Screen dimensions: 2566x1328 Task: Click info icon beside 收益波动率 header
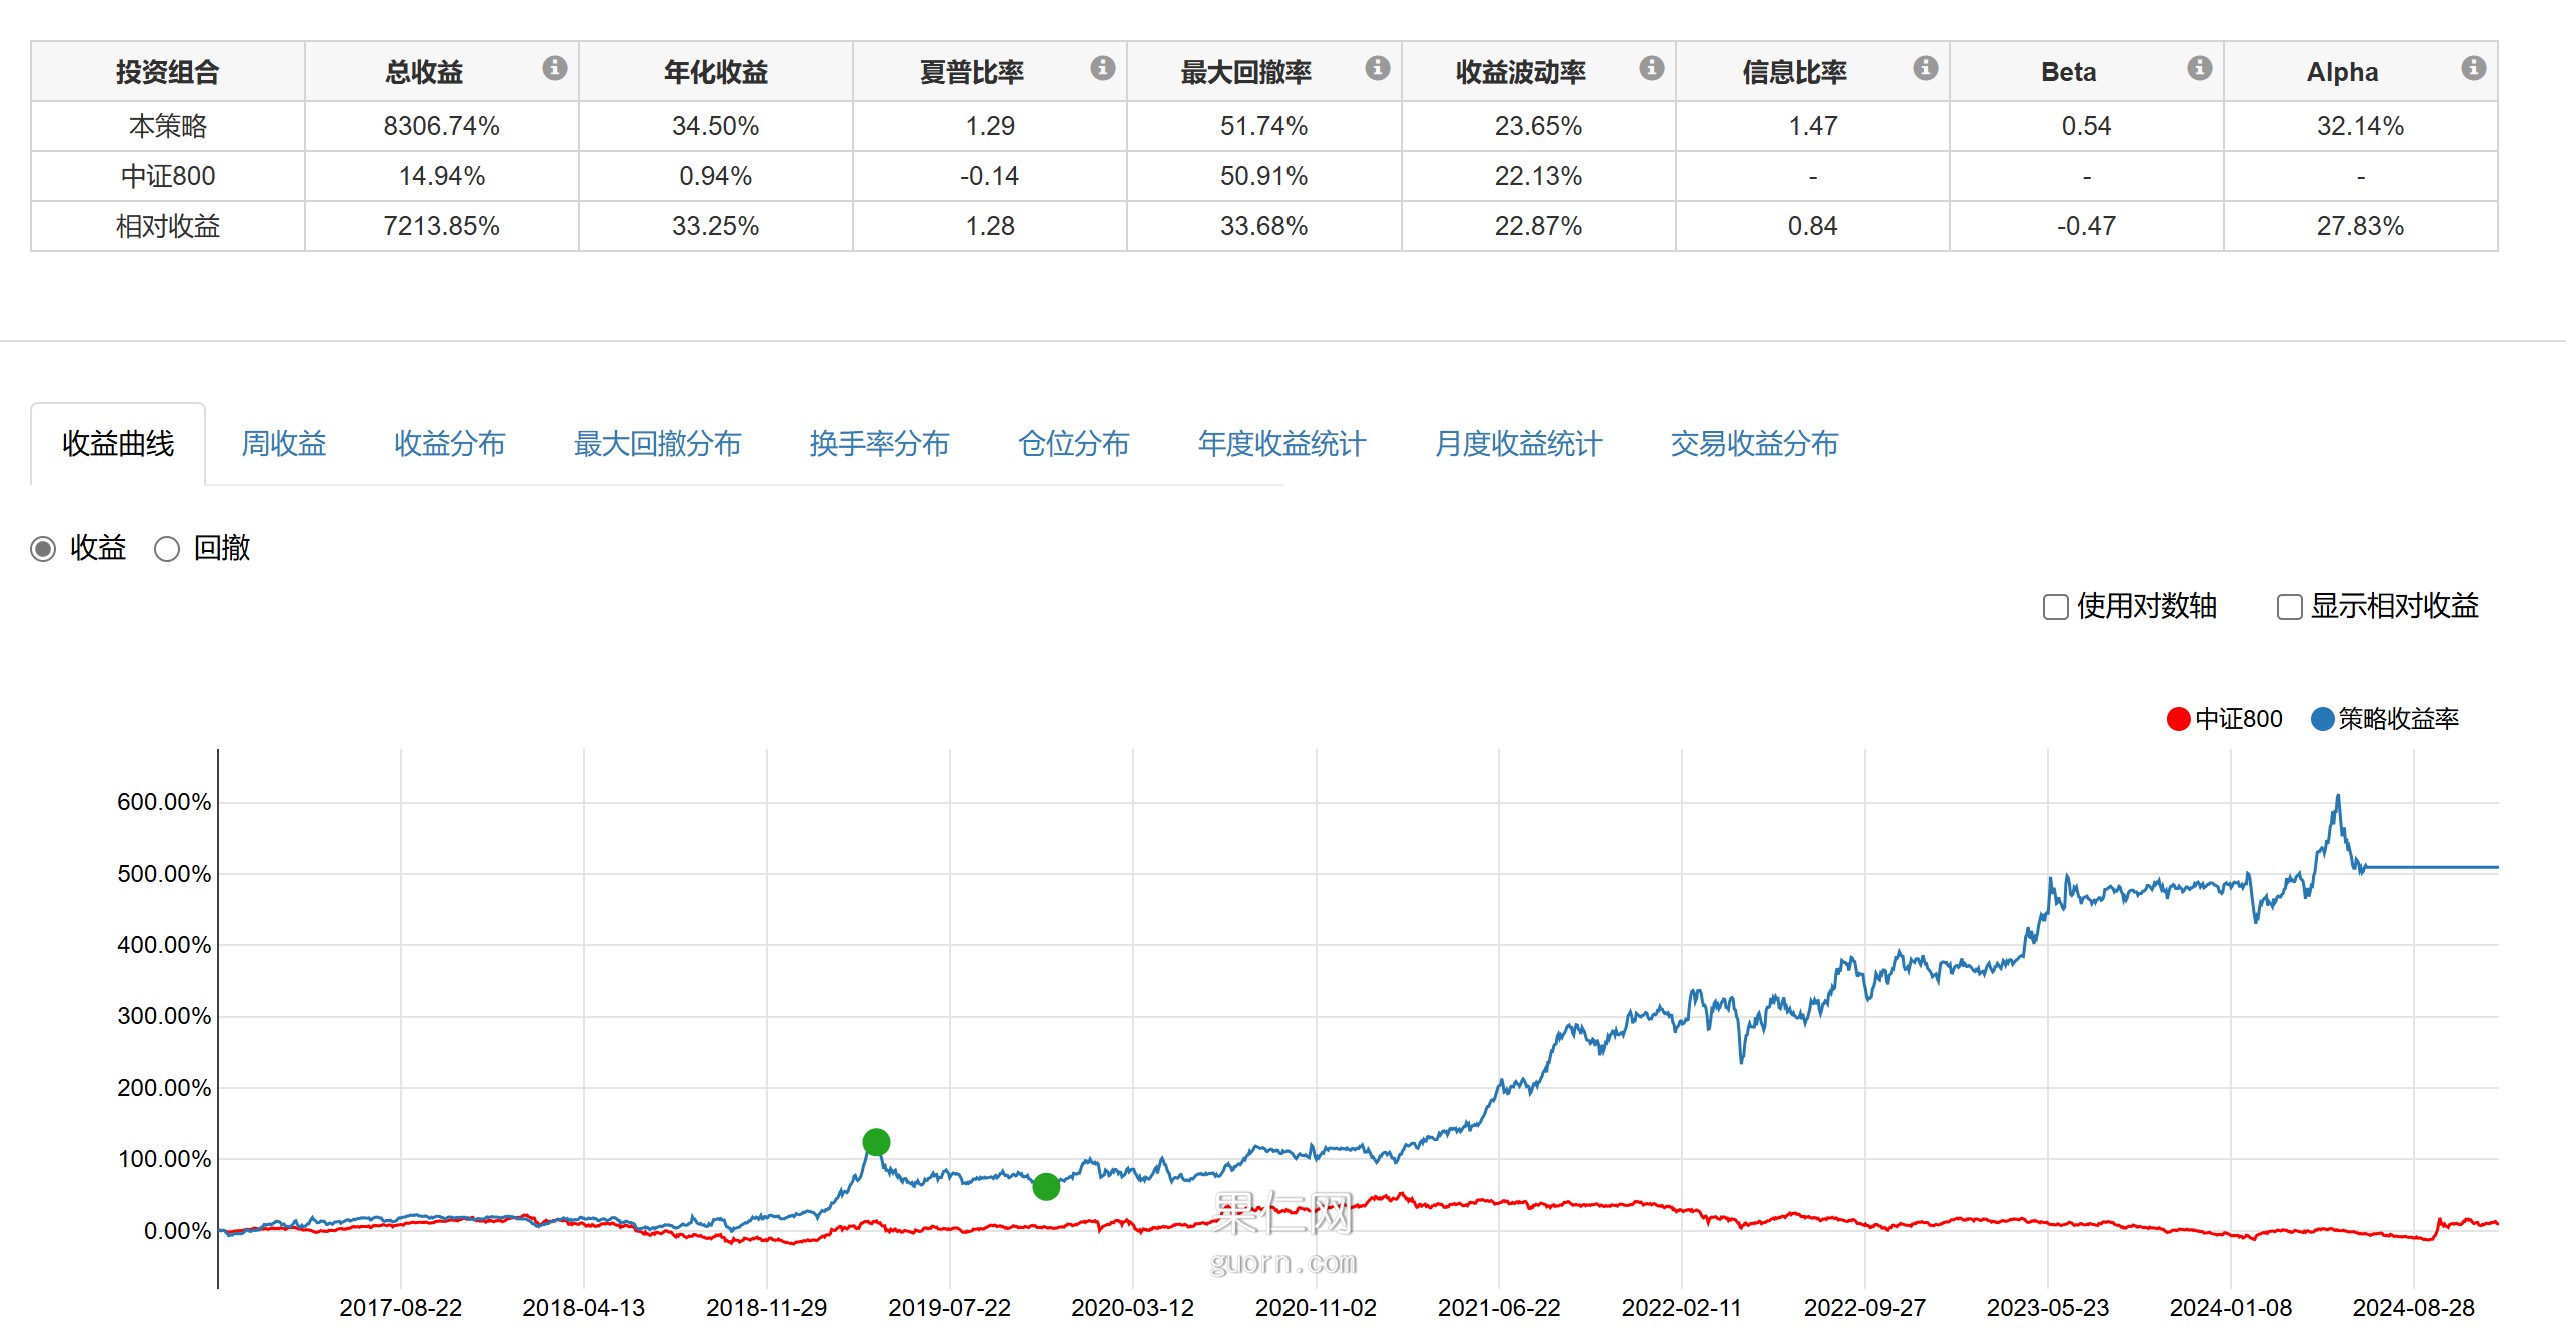[1651, 68]
